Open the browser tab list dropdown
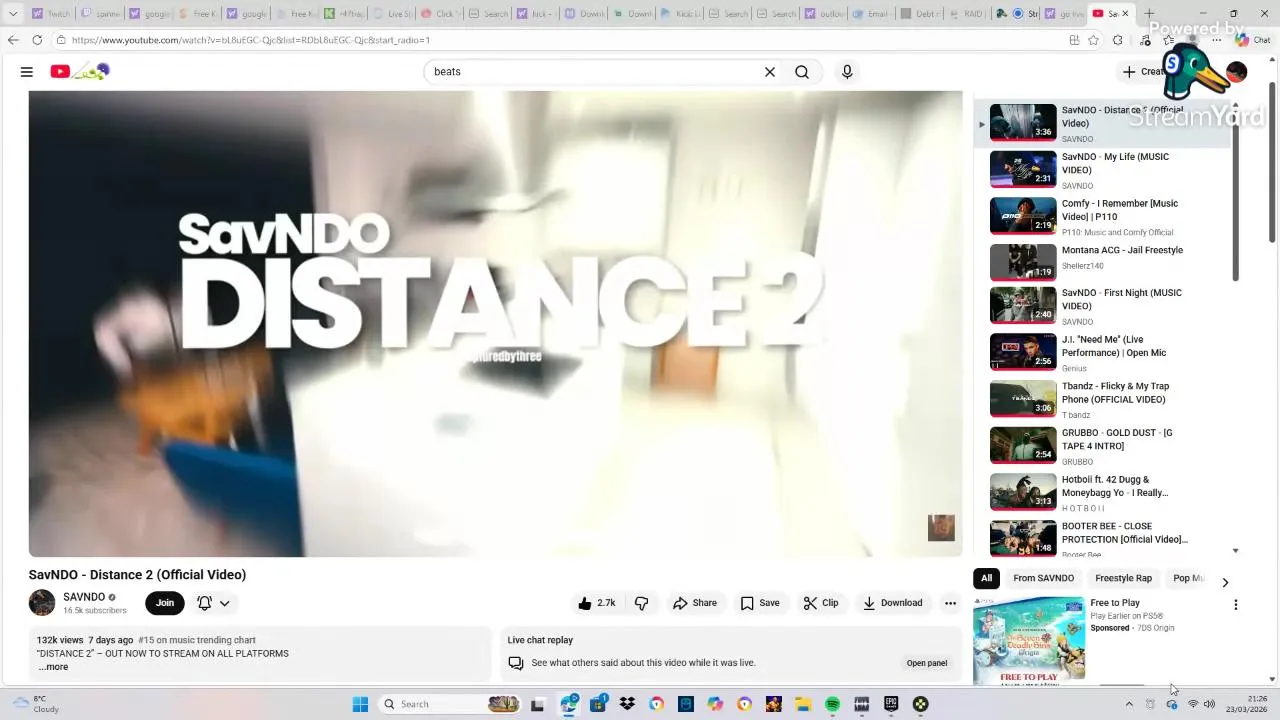This screenshot has width=1280, height=720. (13, 14)
